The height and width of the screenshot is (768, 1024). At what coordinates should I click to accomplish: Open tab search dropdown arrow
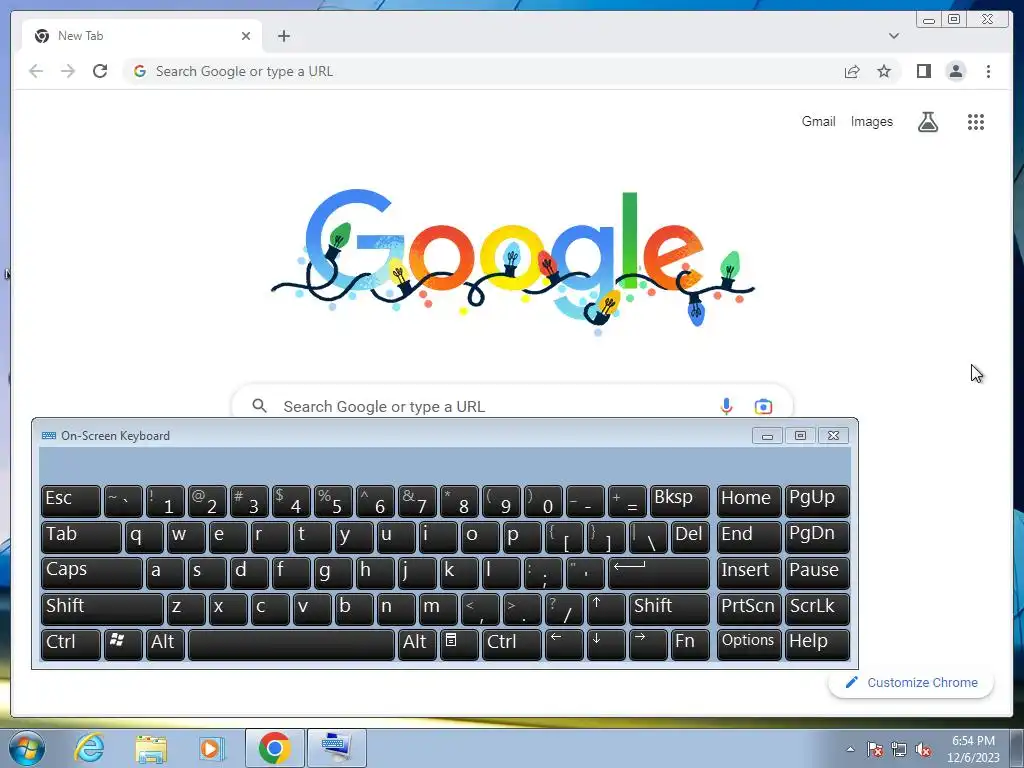click(x=893, y=36)
